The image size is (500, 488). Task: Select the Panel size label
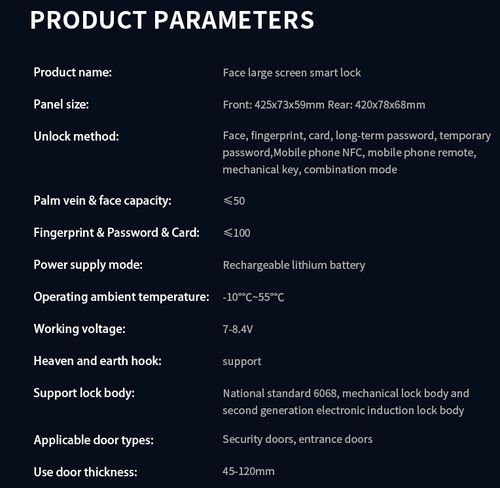pyautogui.click(x=61, y=104)
